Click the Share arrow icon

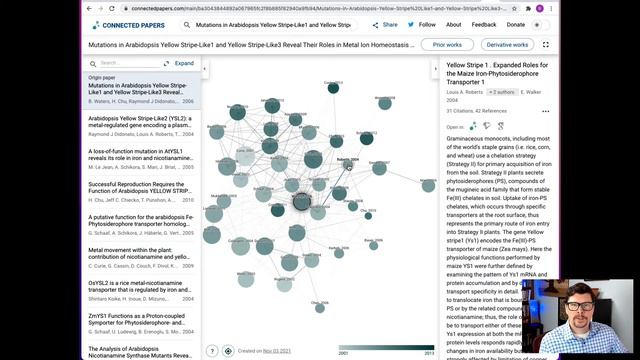click(x=375, y=25)
